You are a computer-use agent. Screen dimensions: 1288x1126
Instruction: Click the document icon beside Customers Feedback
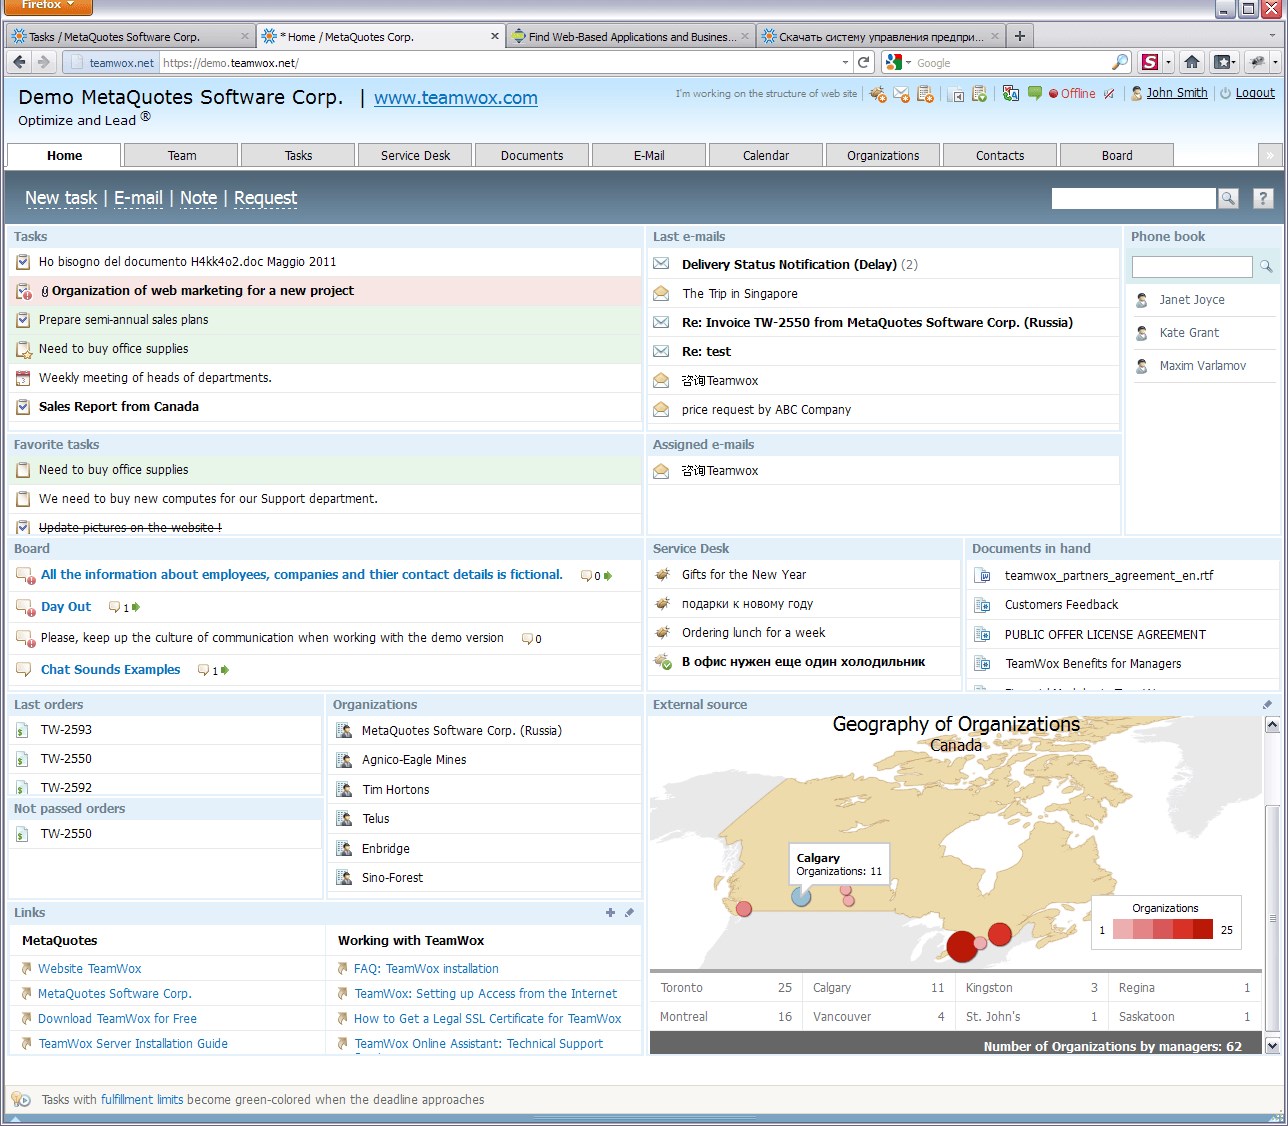point(983,605)
